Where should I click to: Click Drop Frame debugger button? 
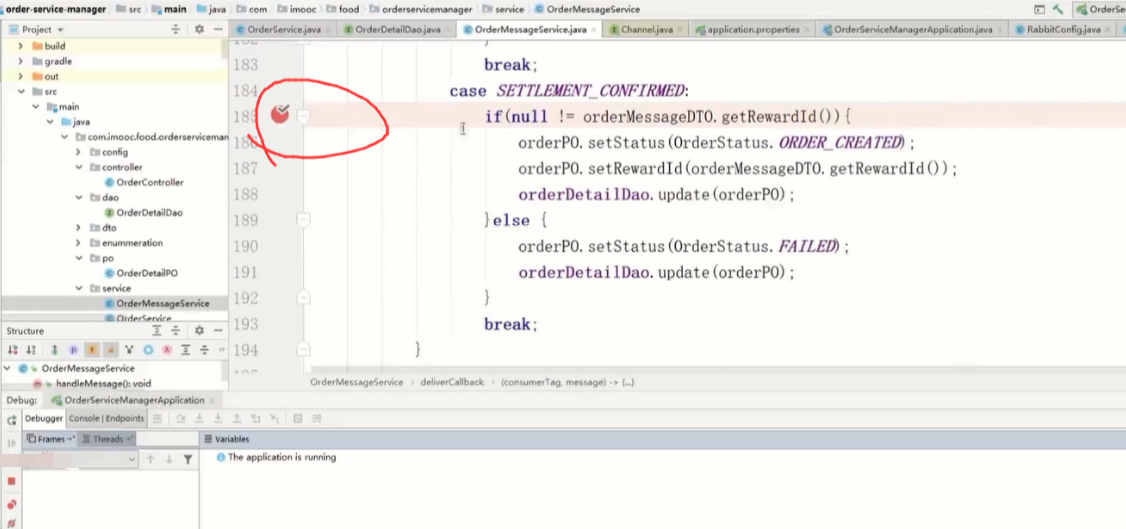(x=256, y=418)
